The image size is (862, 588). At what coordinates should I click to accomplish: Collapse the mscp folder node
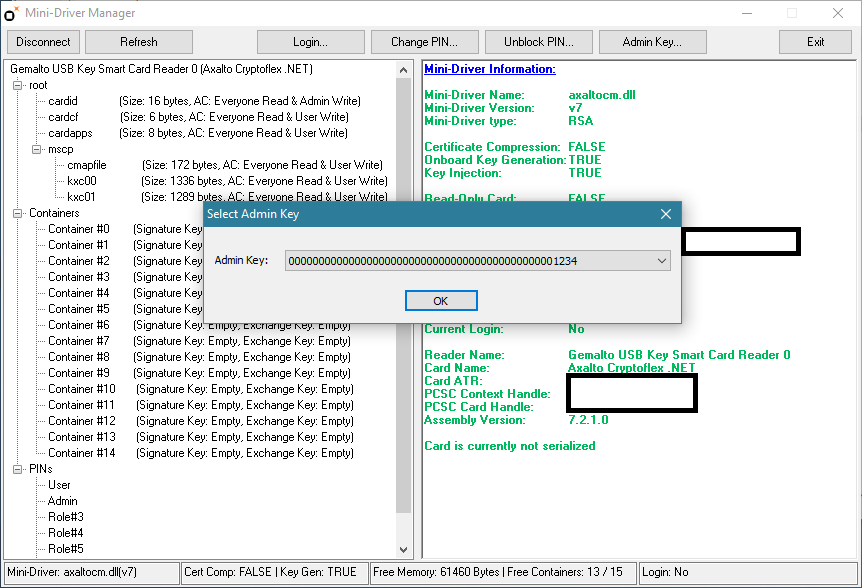[x=37, y=149]
